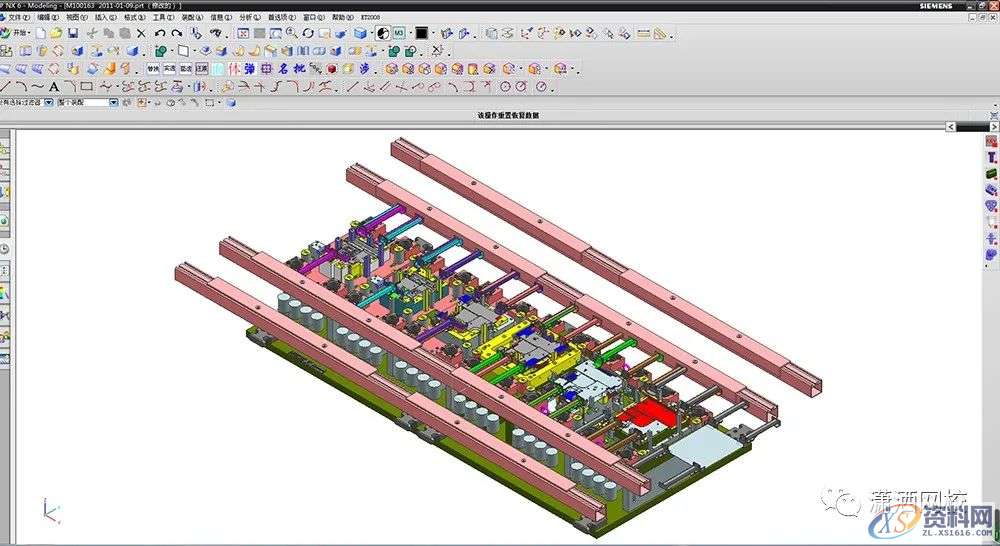Click the red part in 3D model

tap(643, 411)
